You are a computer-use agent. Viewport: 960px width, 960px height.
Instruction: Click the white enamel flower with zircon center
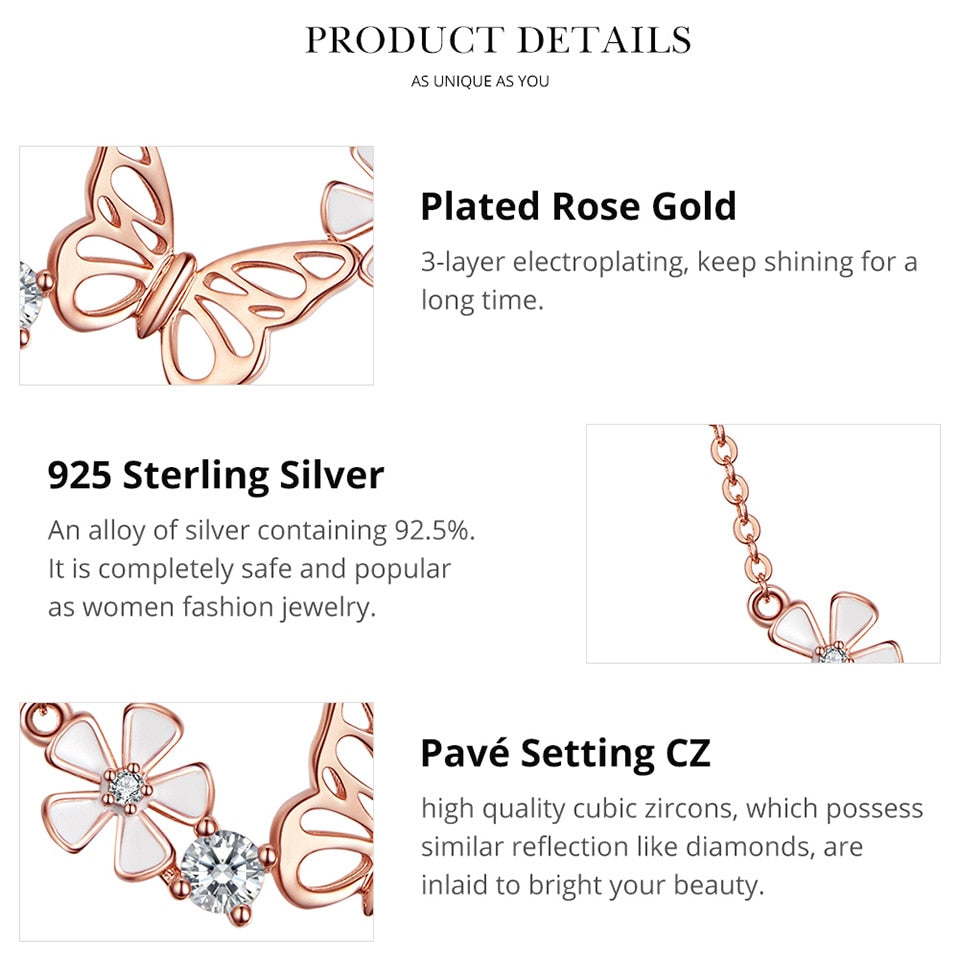tap(127, 790)
